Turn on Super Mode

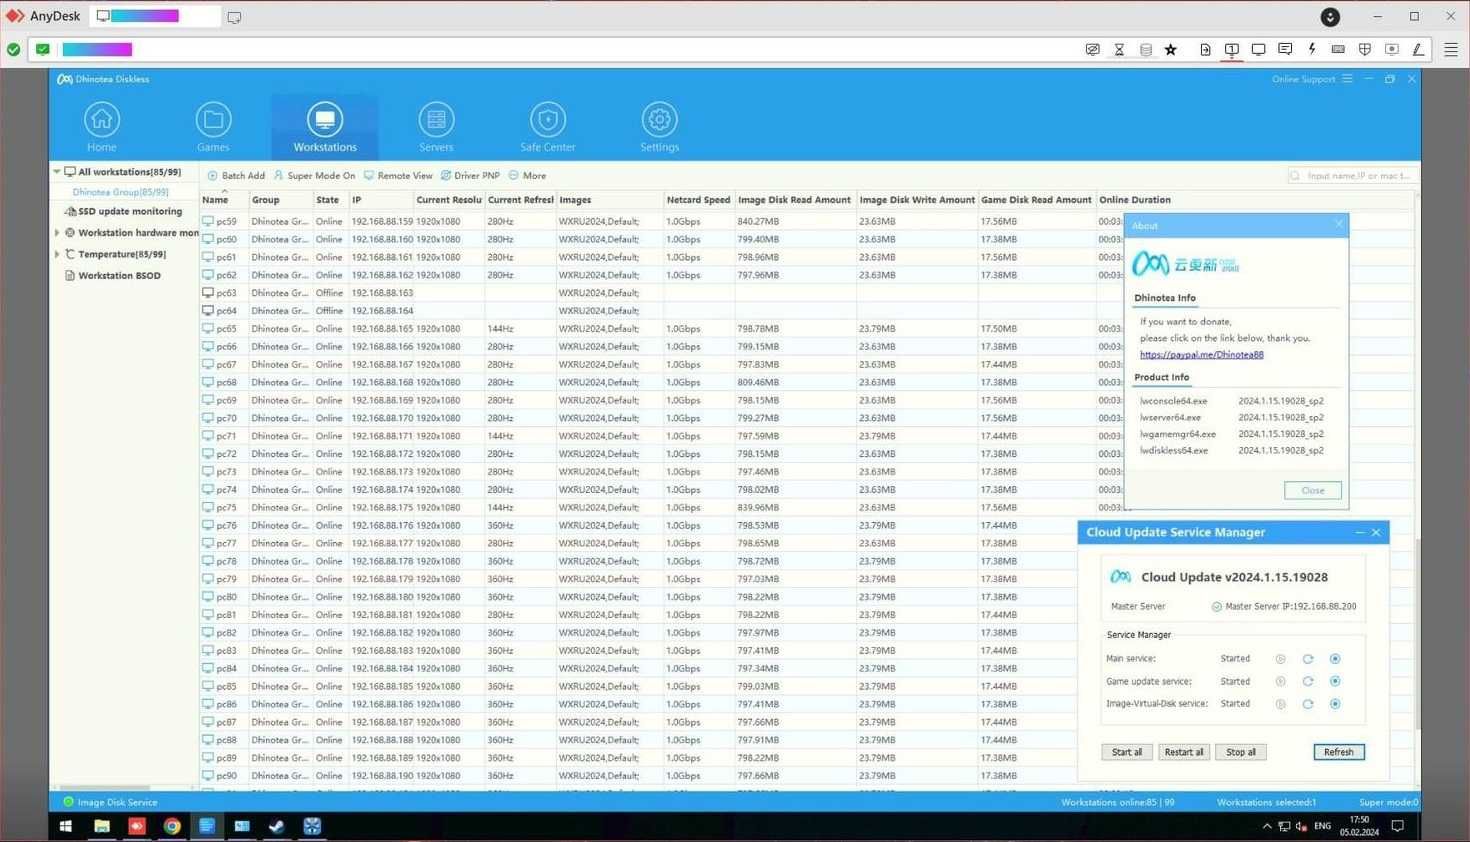pyautogui.click(x=314, y=175)
